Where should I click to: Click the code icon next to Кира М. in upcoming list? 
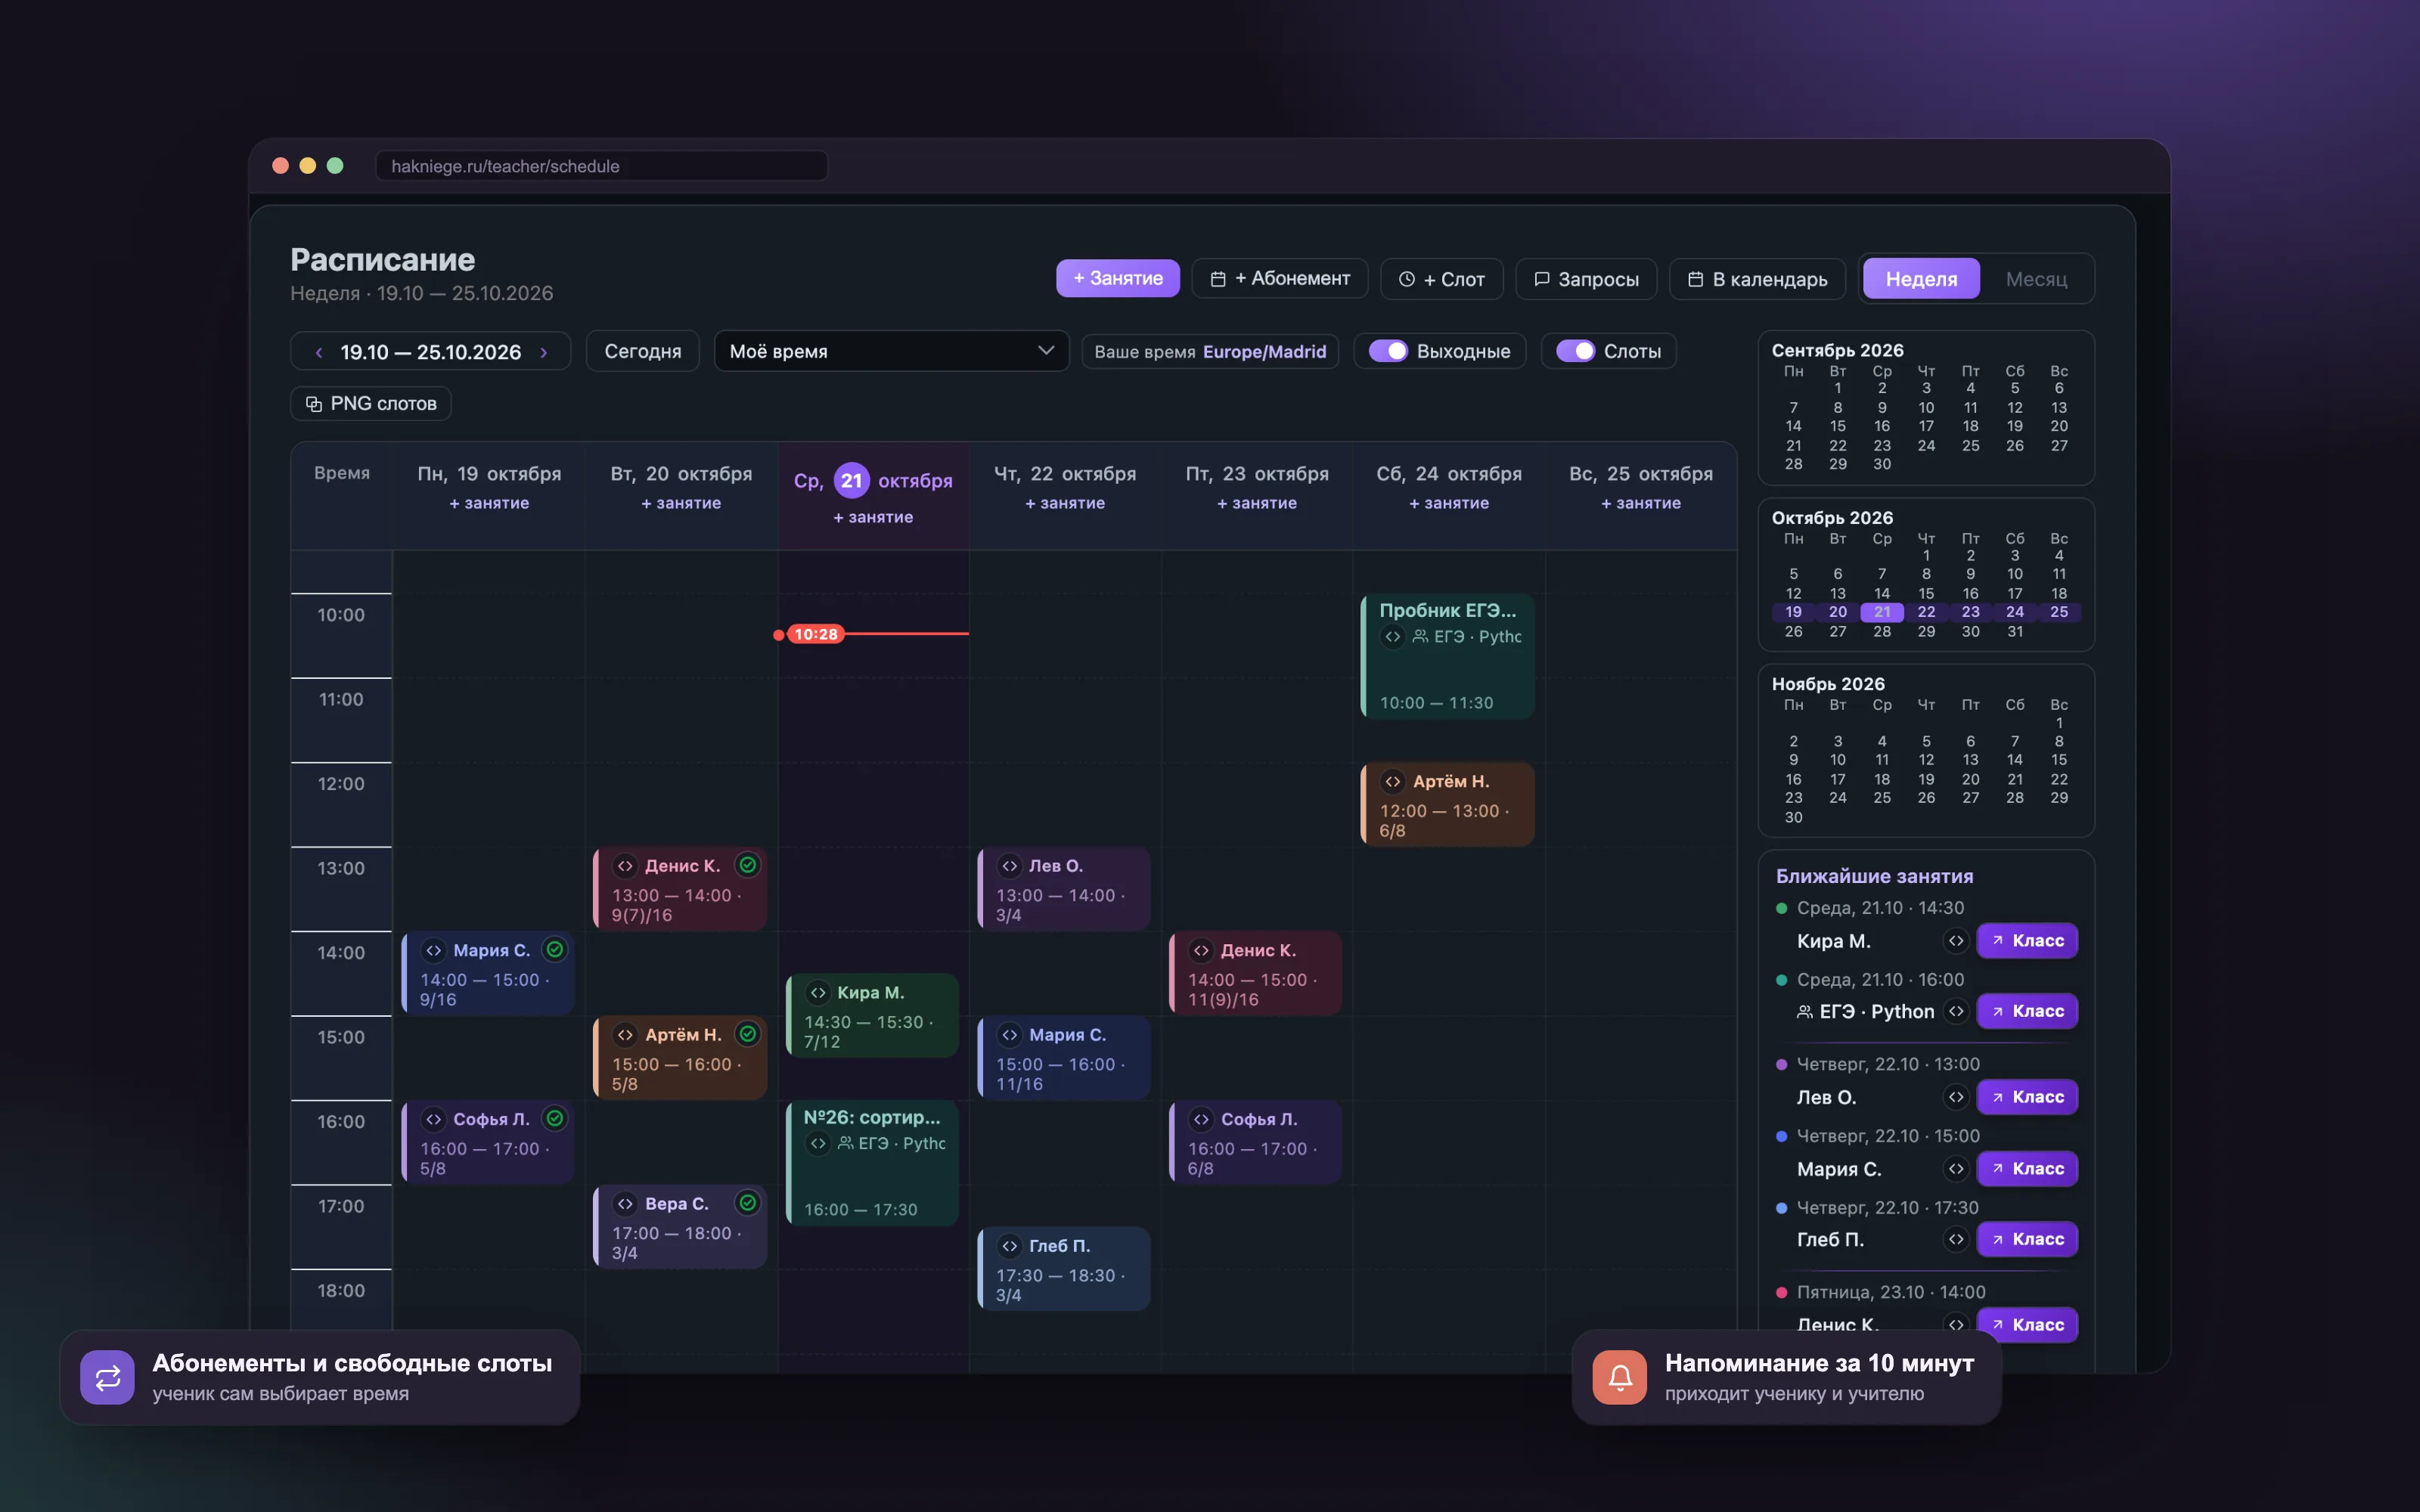1956,940
